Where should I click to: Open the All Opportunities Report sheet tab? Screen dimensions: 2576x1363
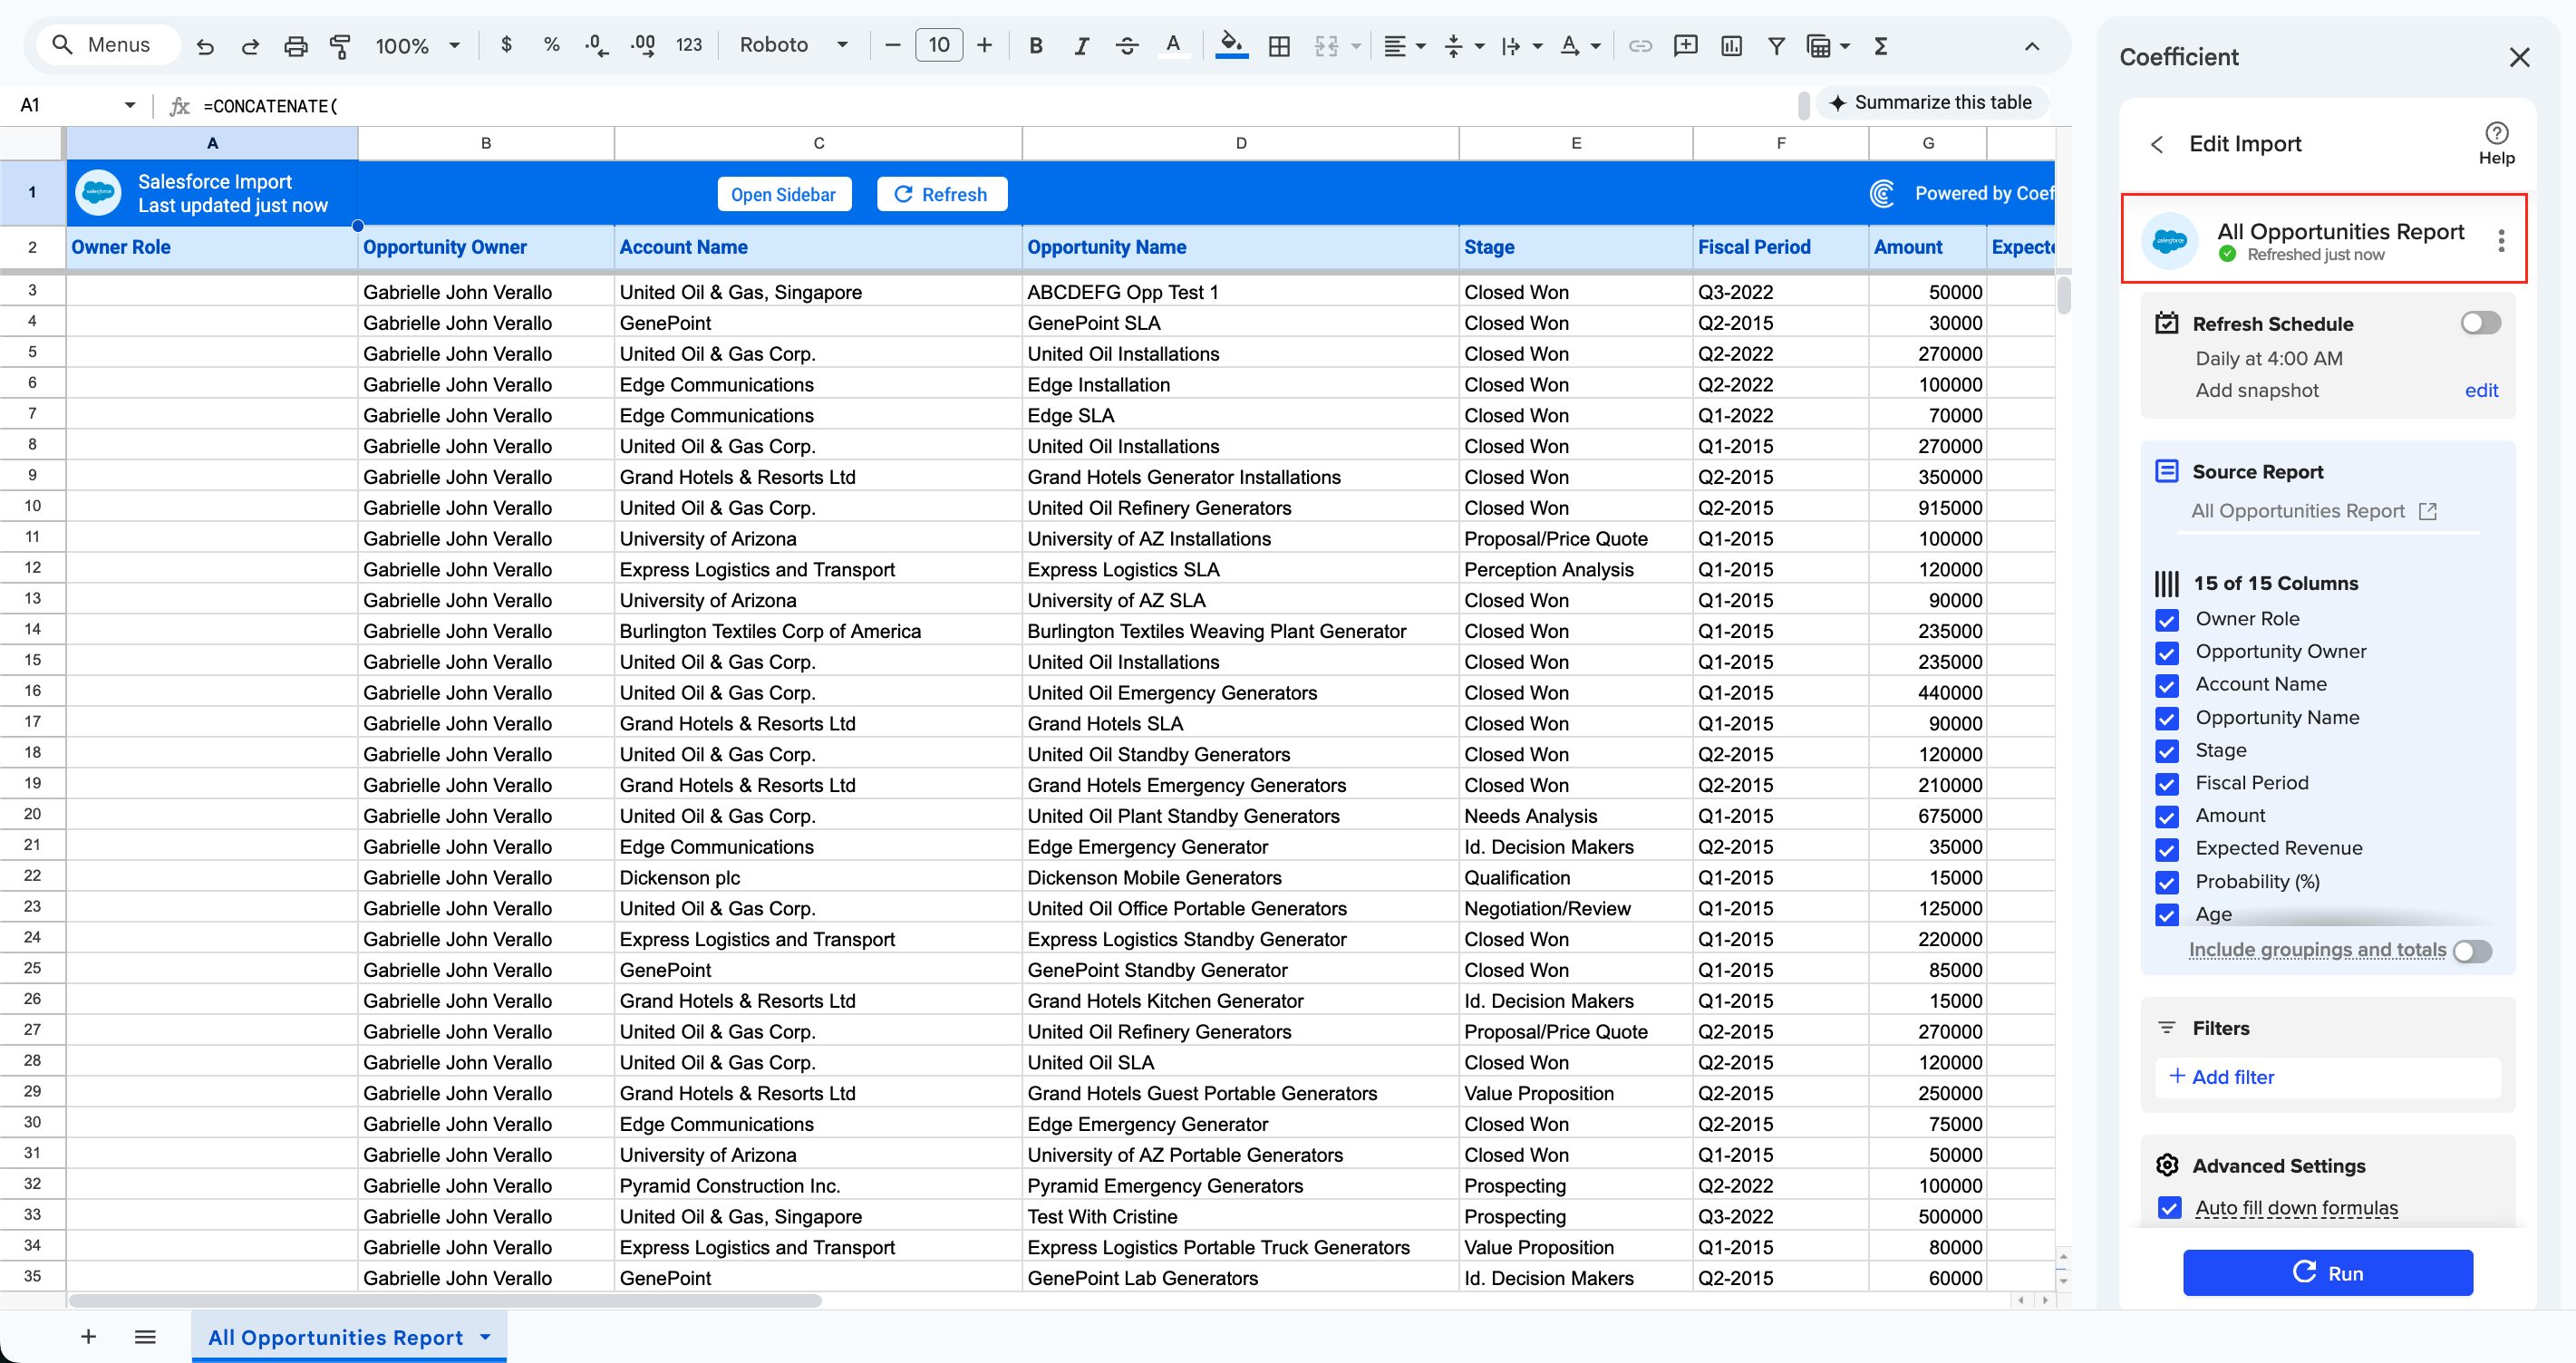point(335,1337)
